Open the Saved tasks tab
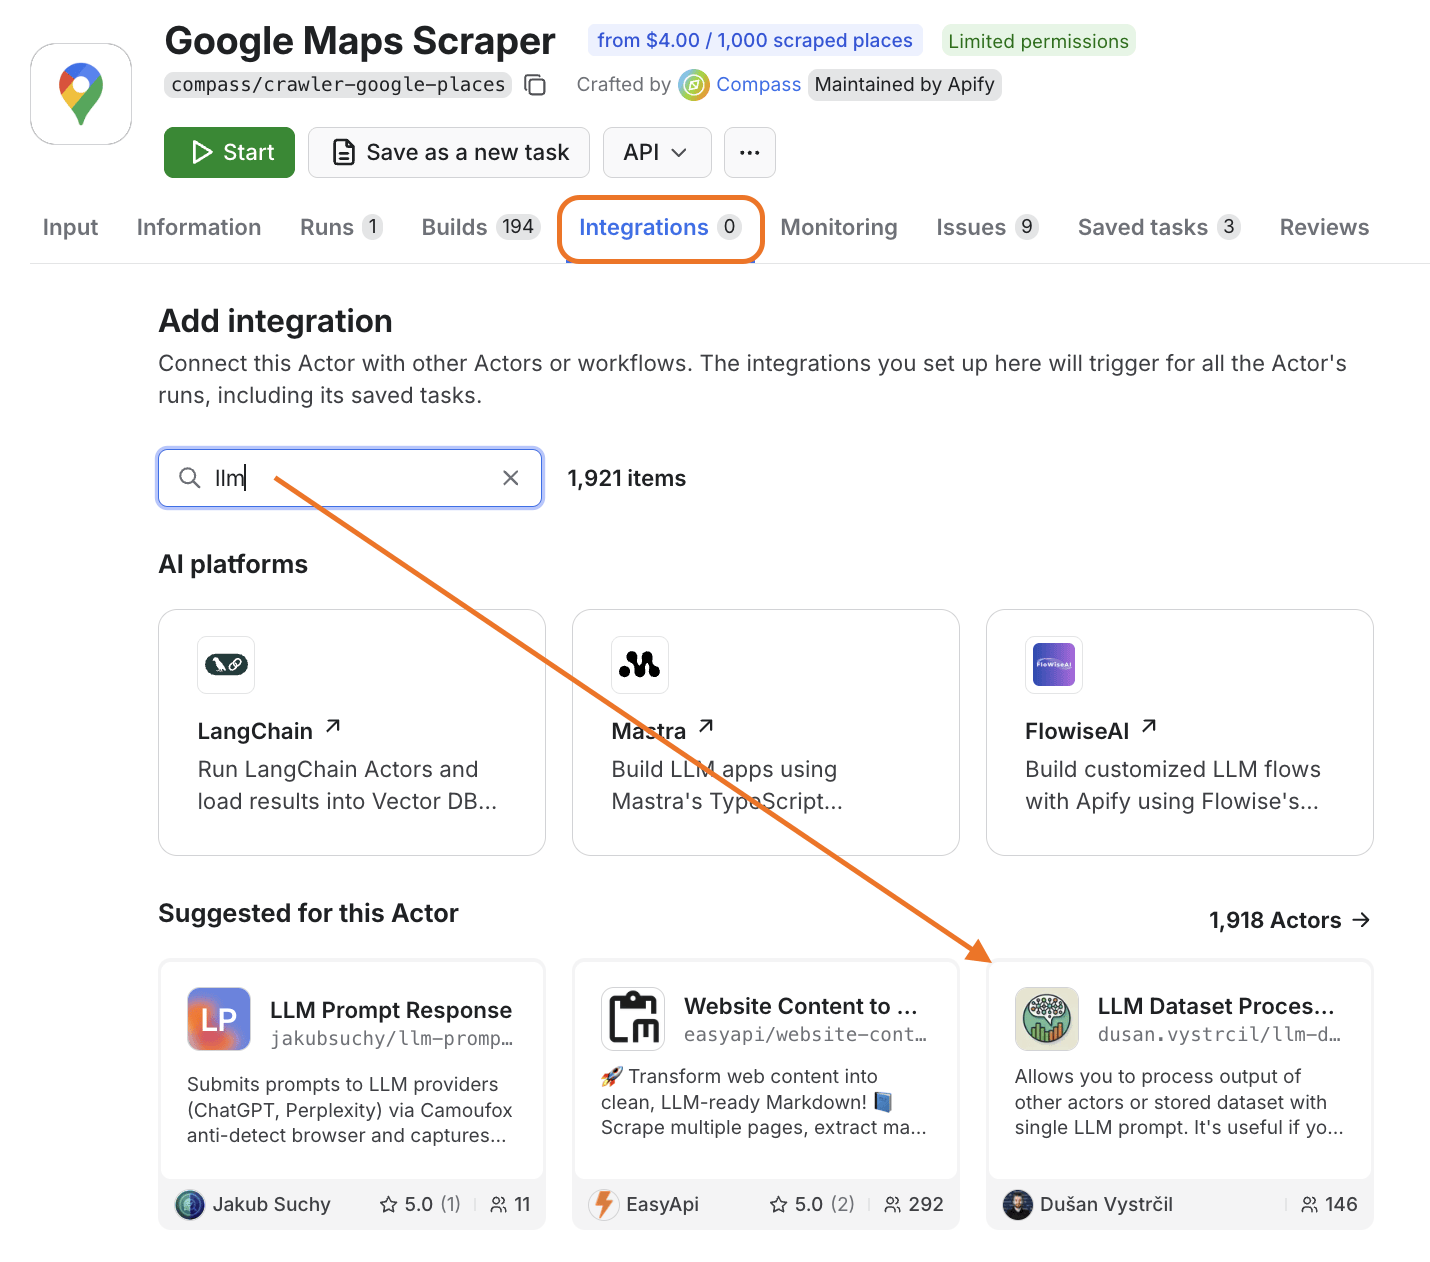1430x1262 pixels. click(x=1159, y=228)
